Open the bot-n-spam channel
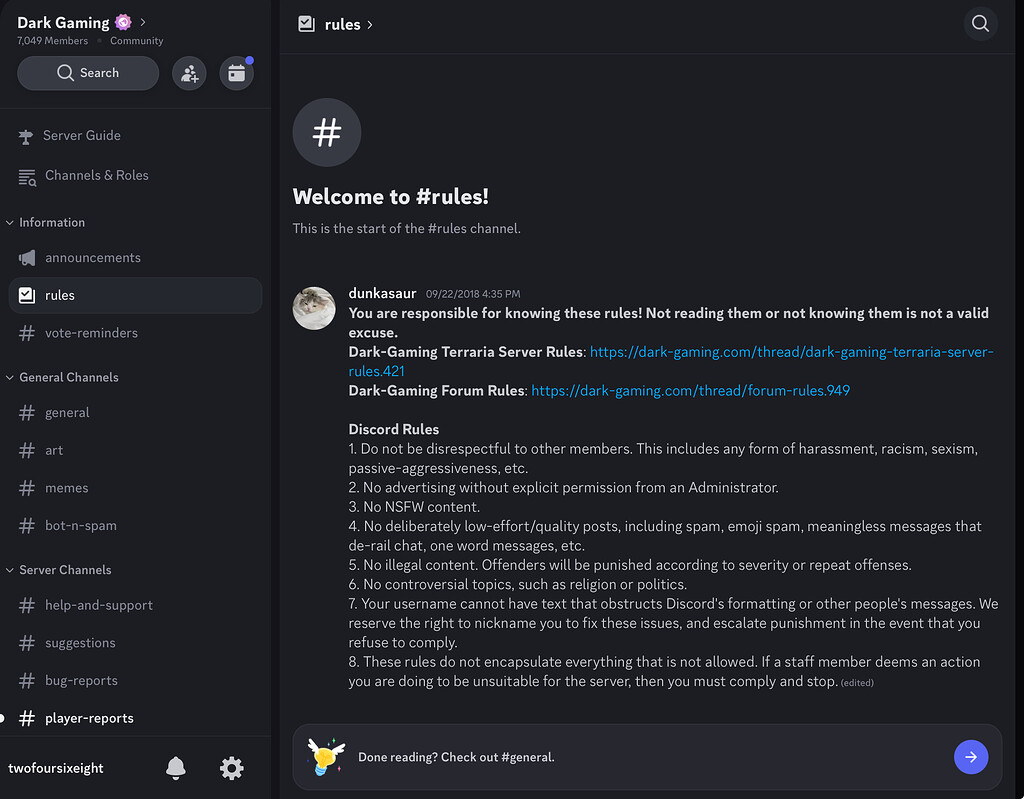 (x=80, y=526)
